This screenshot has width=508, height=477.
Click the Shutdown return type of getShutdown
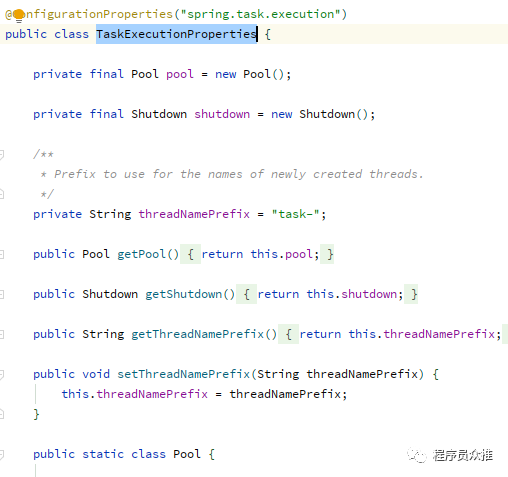(x=110, y=294)
